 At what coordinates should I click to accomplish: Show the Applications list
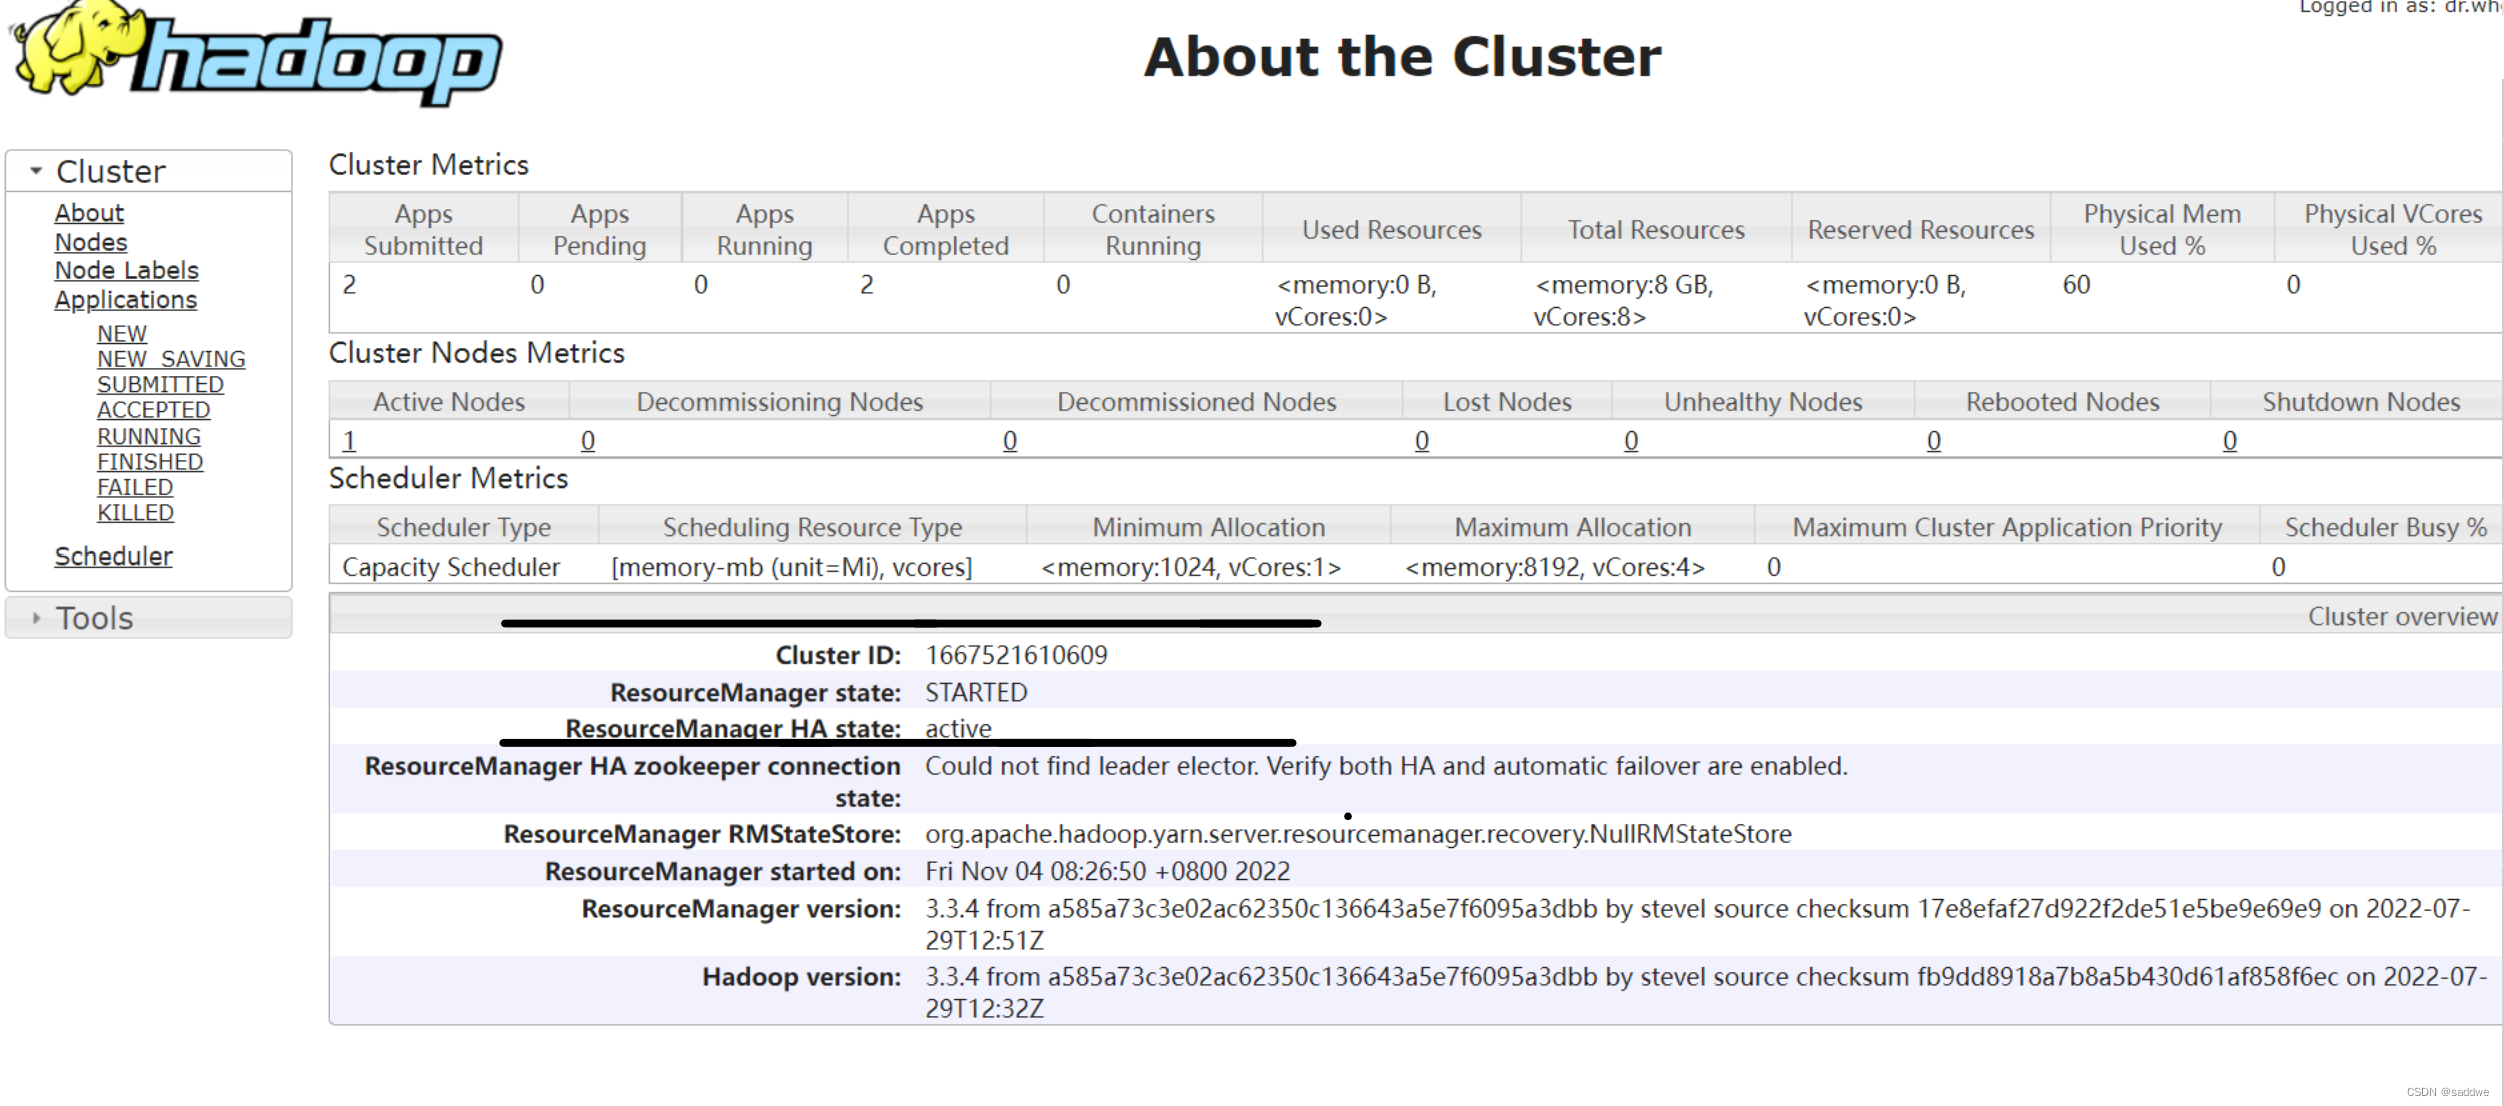tap(126, 299)
